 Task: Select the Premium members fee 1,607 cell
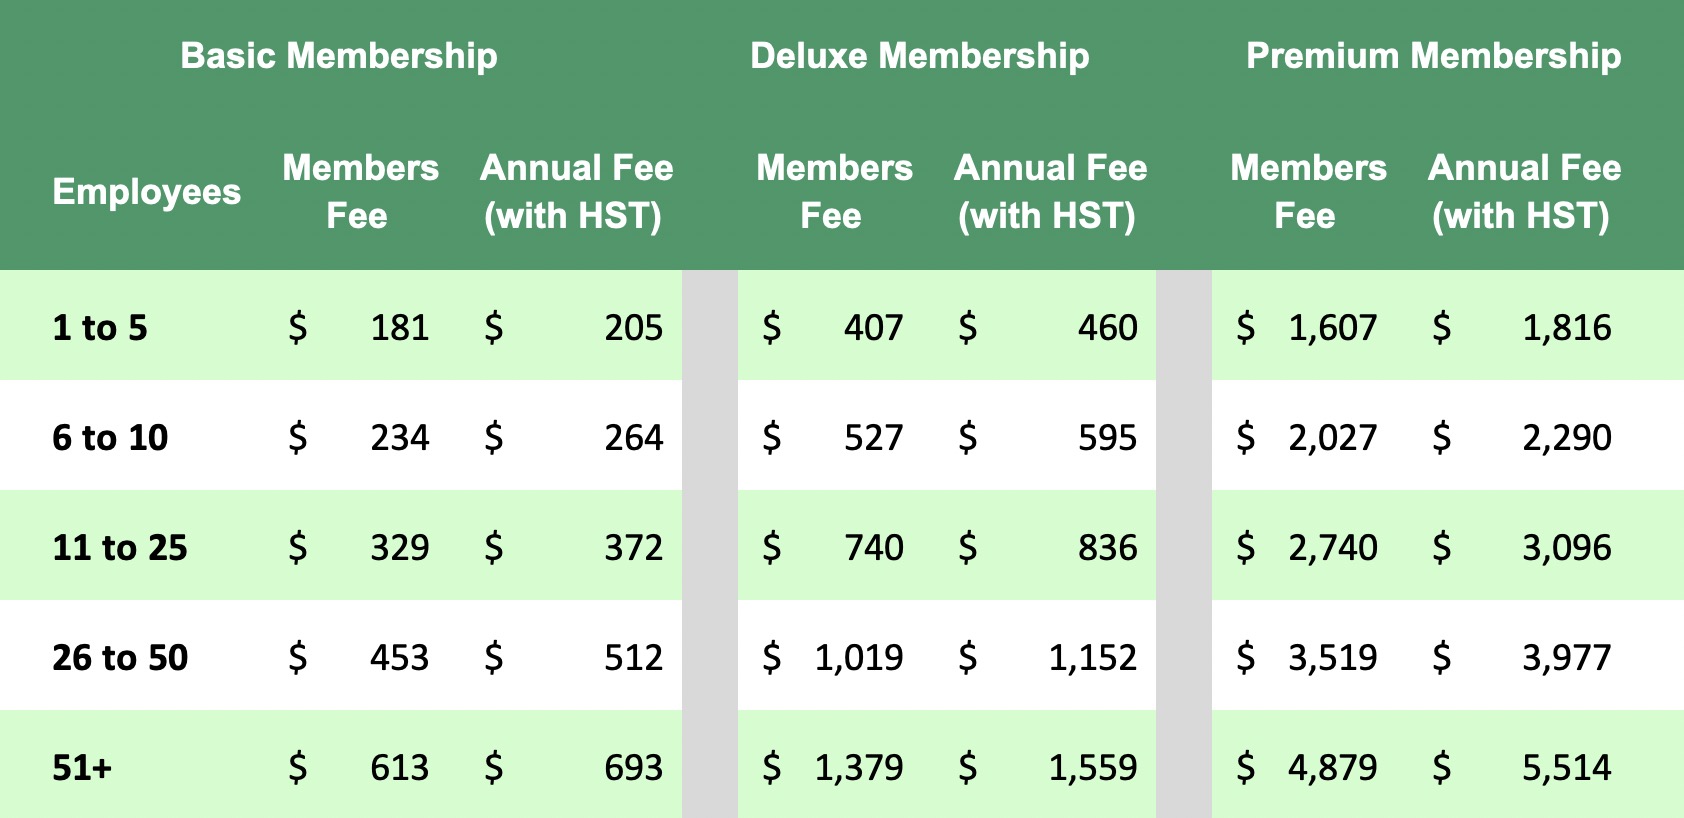pos(1307,328)
